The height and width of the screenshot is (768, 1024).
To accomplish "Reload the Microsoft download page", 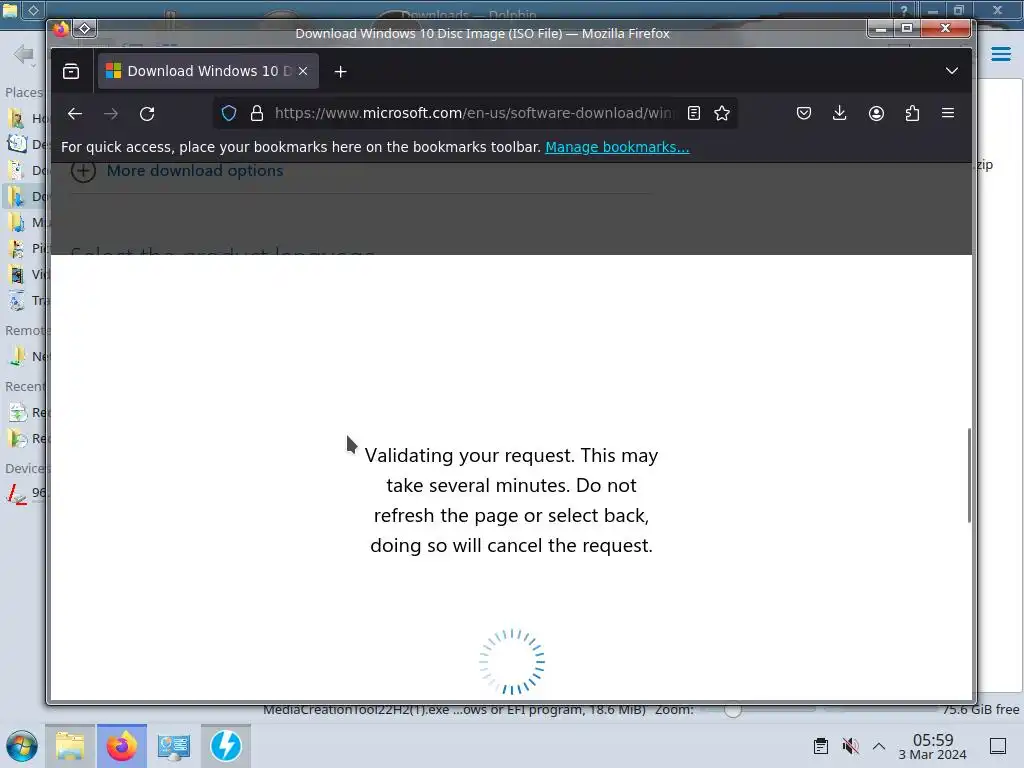I will pyautogui.click(x=147, y=114).
